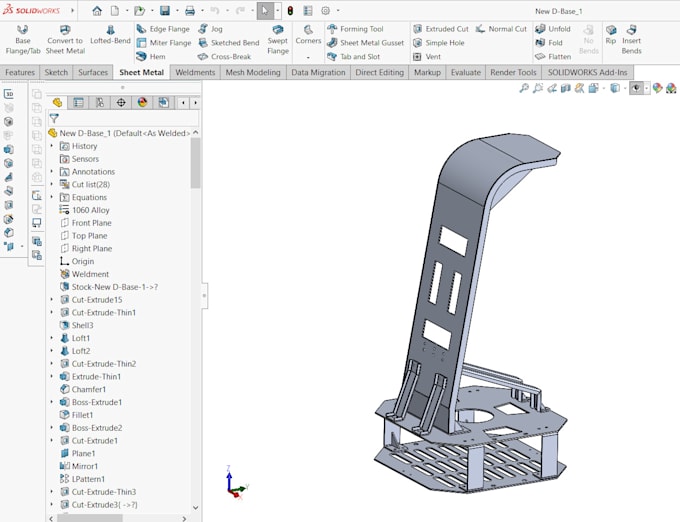
Task: Open the Direct Editing tab
Action: click(x=379, y=72)
